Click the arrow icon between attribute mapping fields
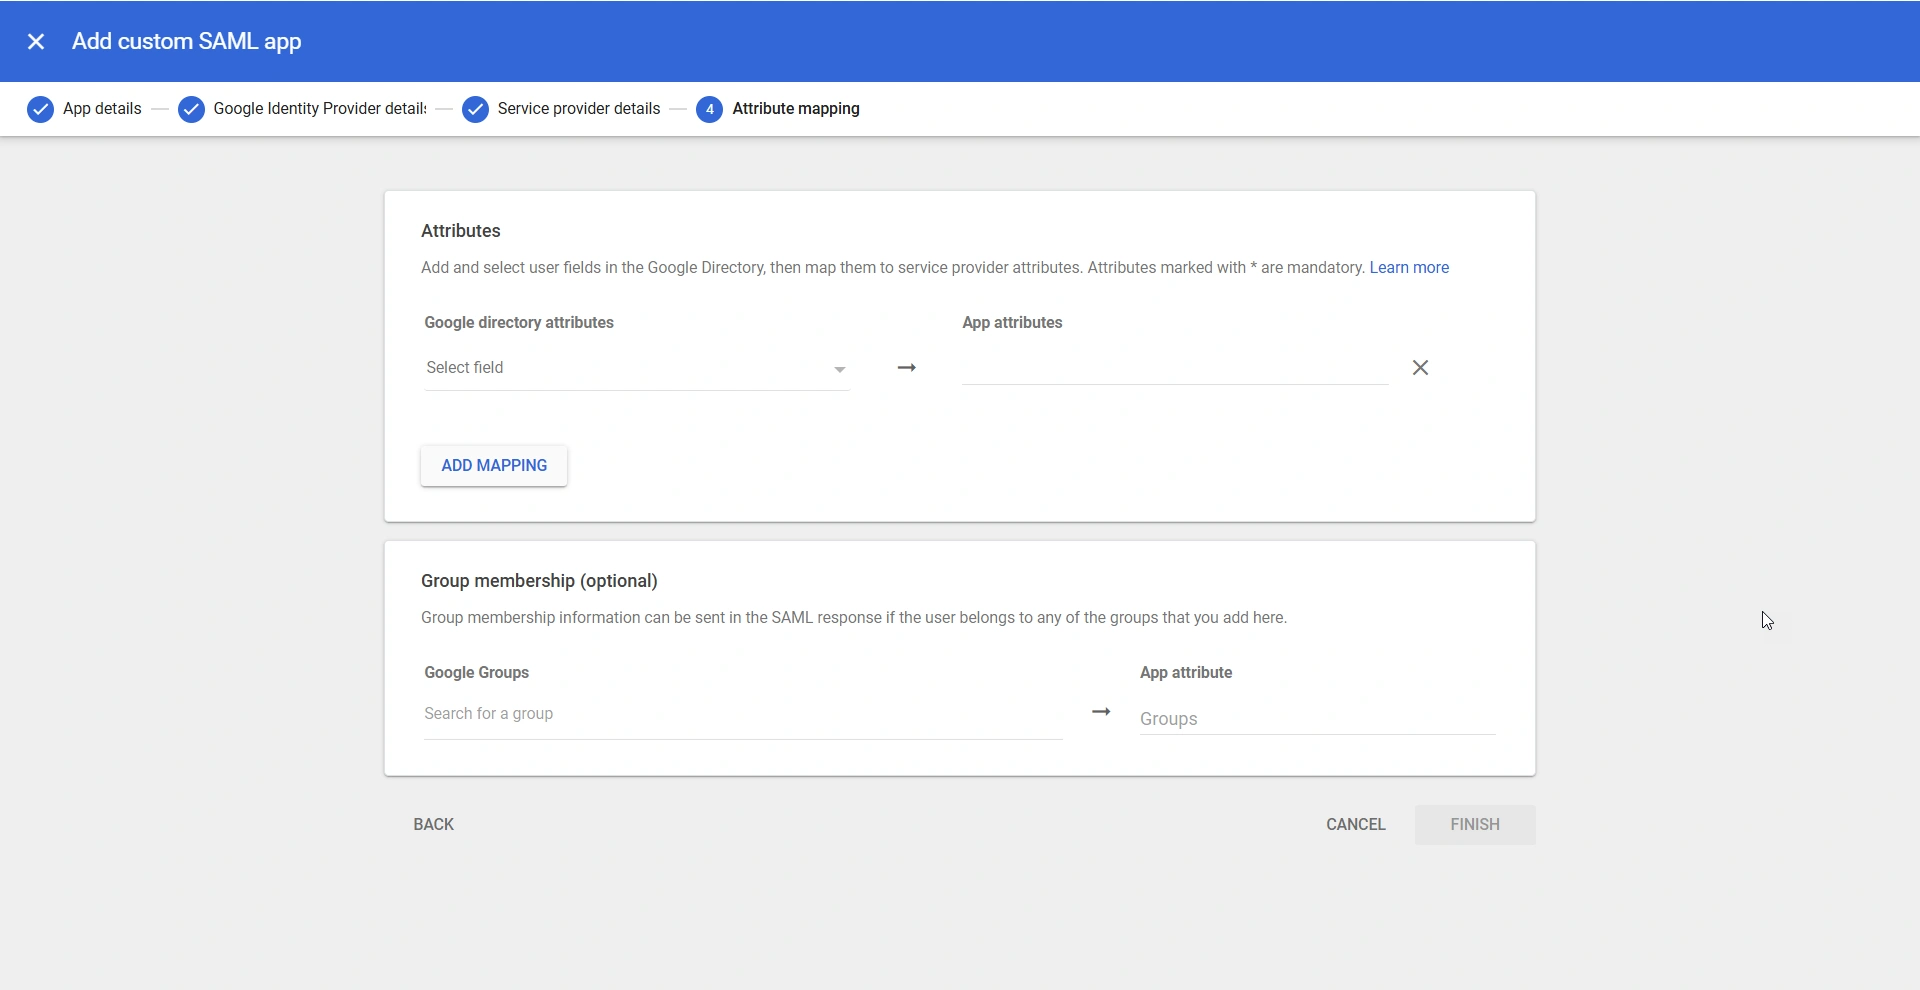The width and height of the screenshot is (1920, 990). tap(906, 368)
